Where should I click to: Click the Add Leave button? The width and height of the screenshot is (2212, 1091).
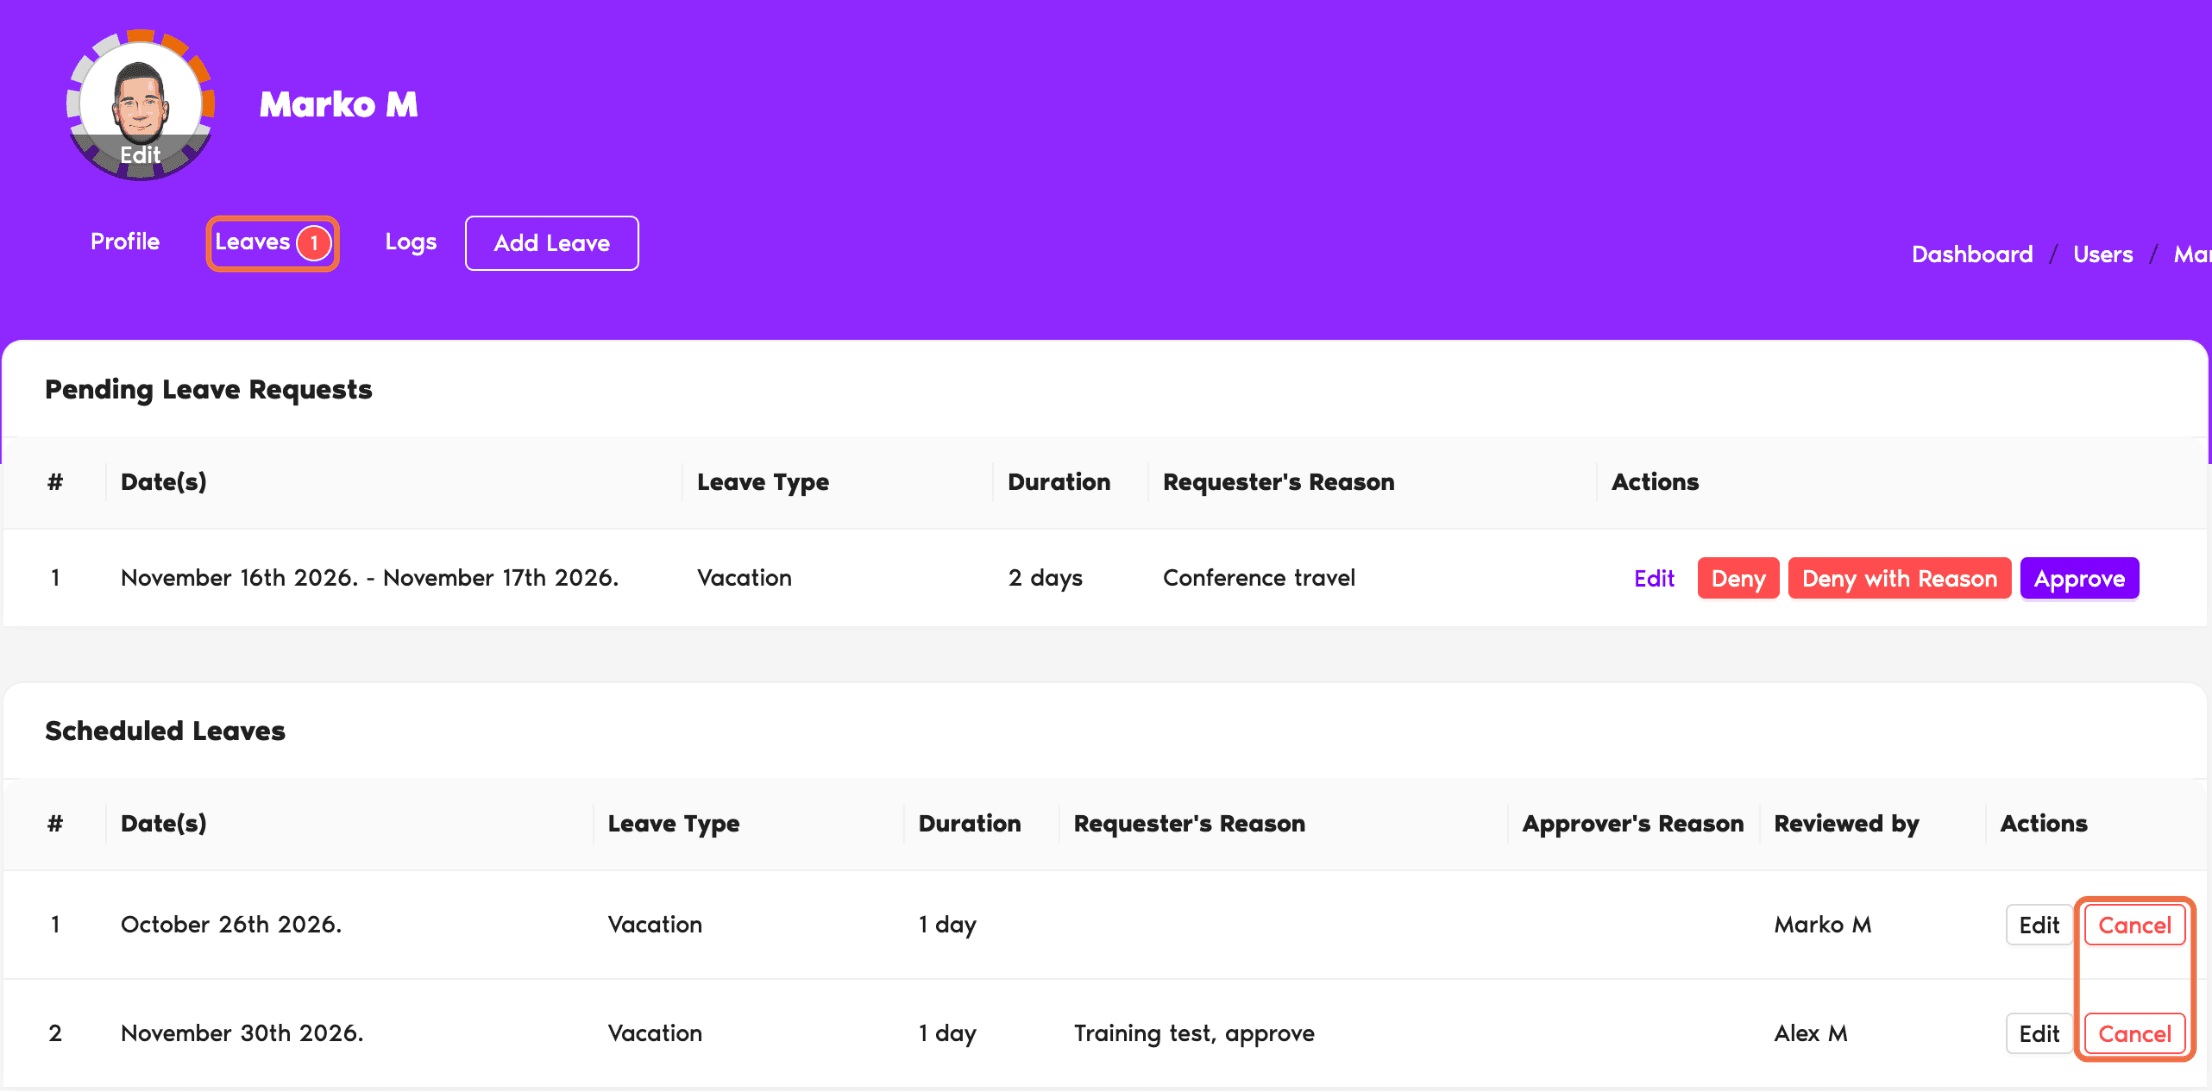tap(552, 243)
